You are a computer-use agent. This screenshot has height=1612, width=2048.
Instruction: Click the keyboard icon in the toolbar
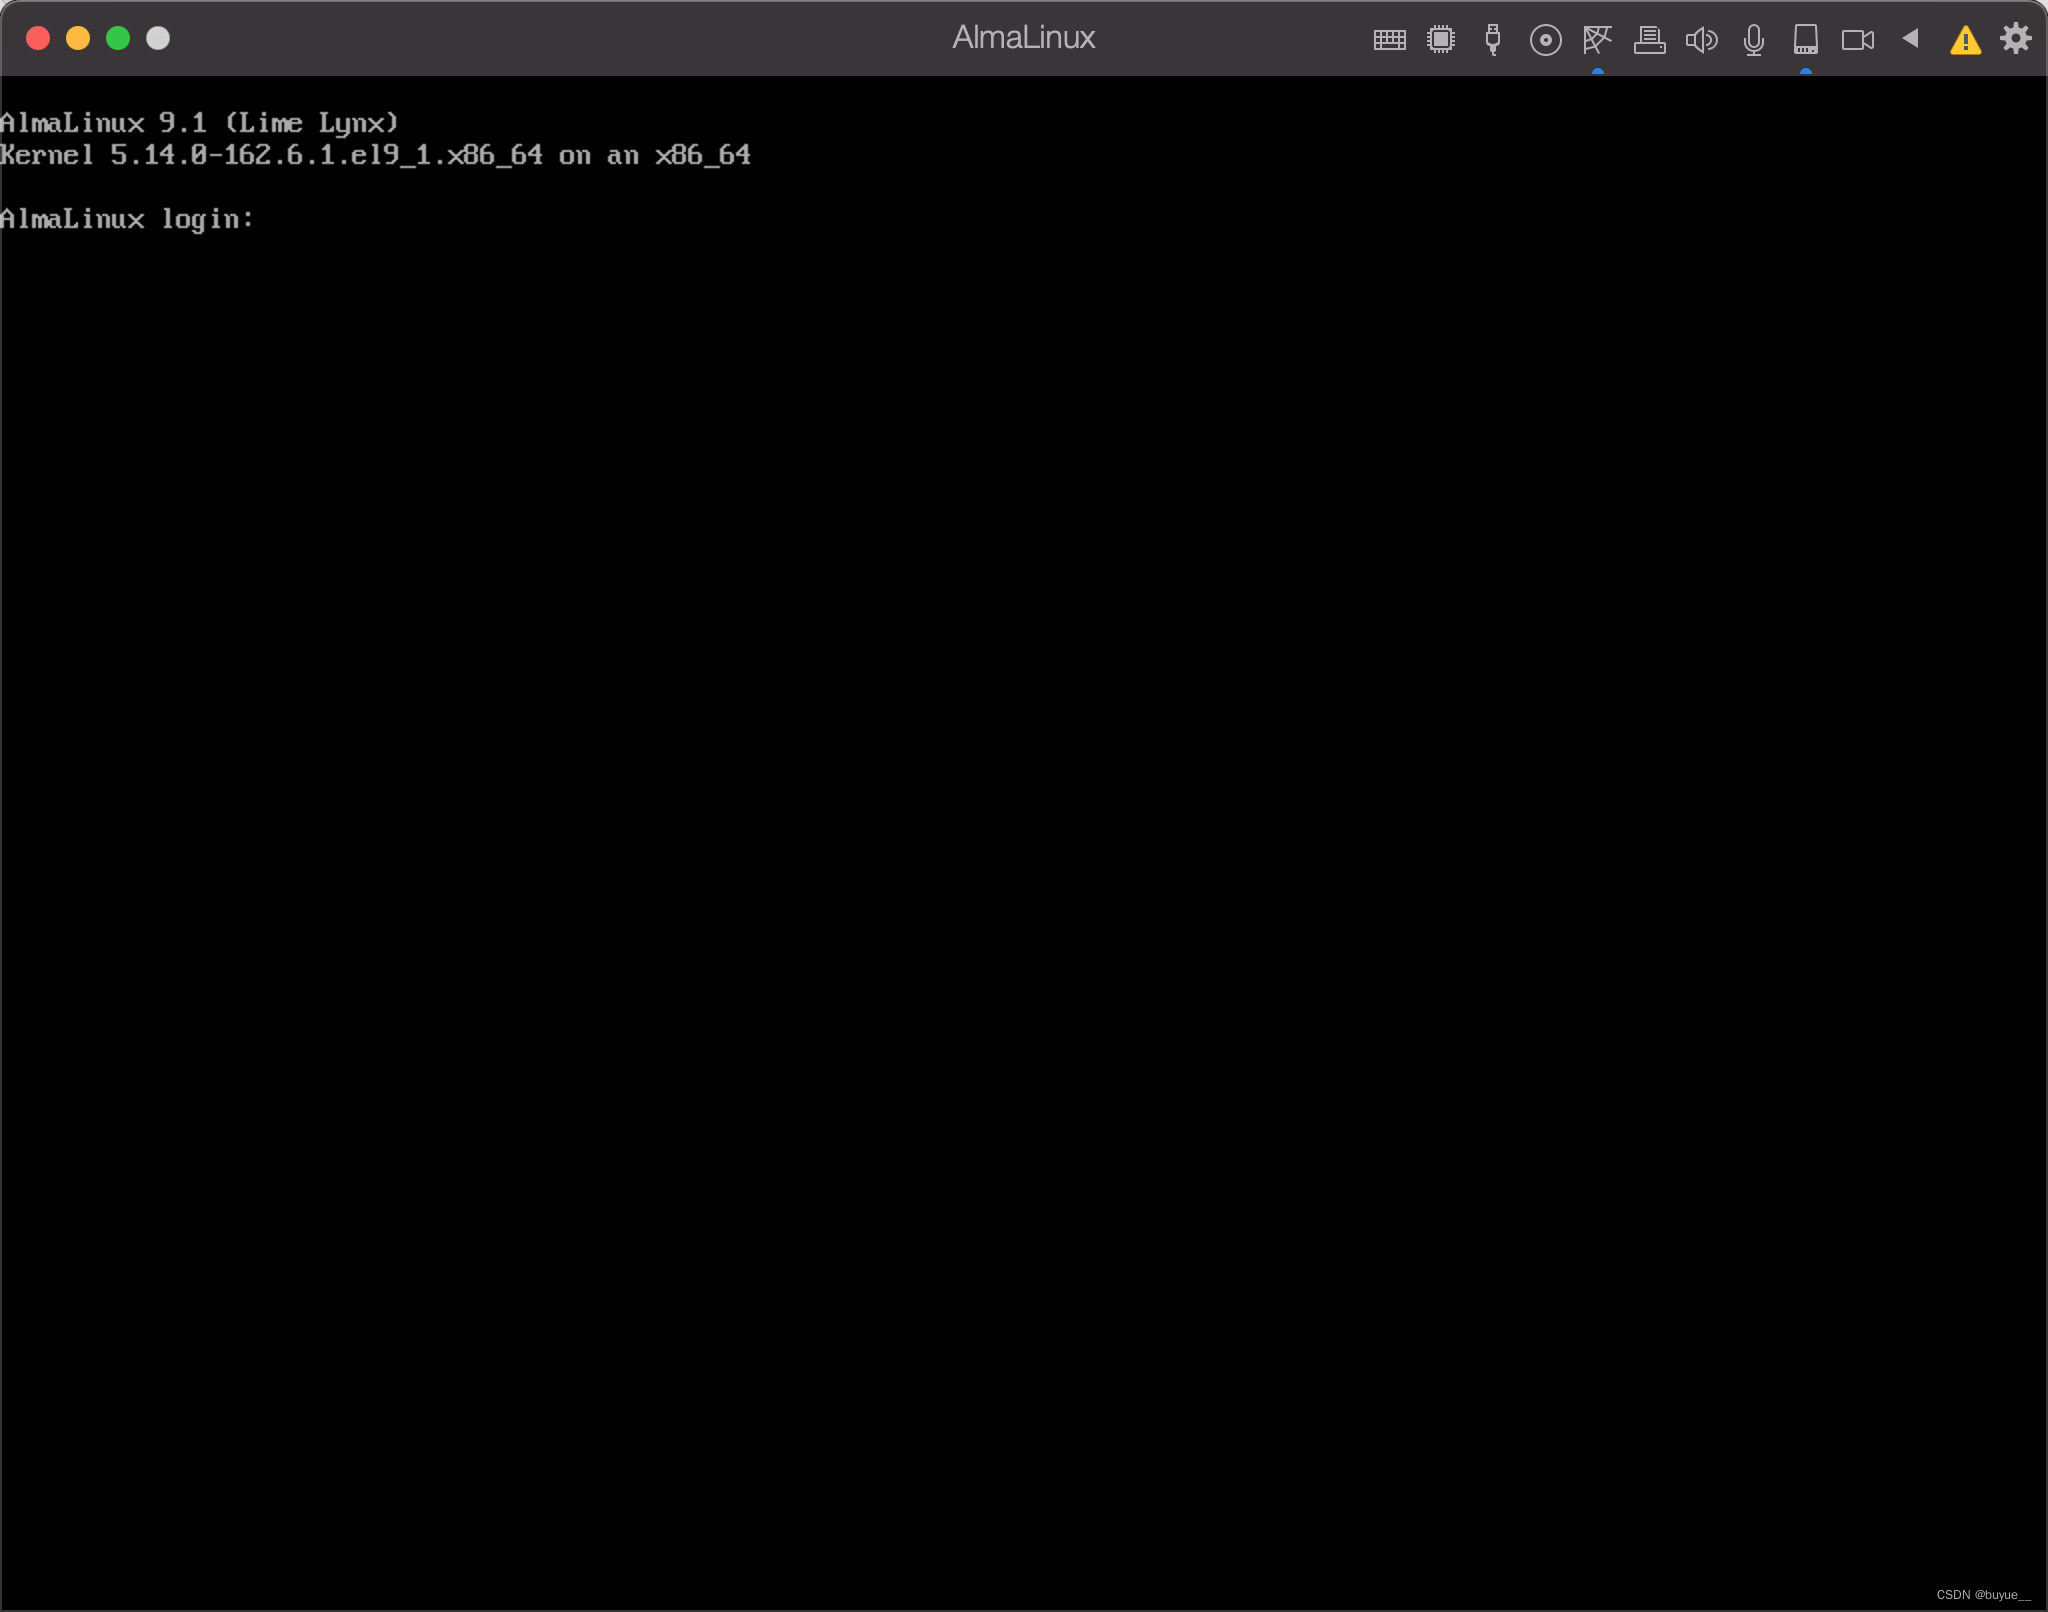pyautogui.click(x=1389, y=40)
